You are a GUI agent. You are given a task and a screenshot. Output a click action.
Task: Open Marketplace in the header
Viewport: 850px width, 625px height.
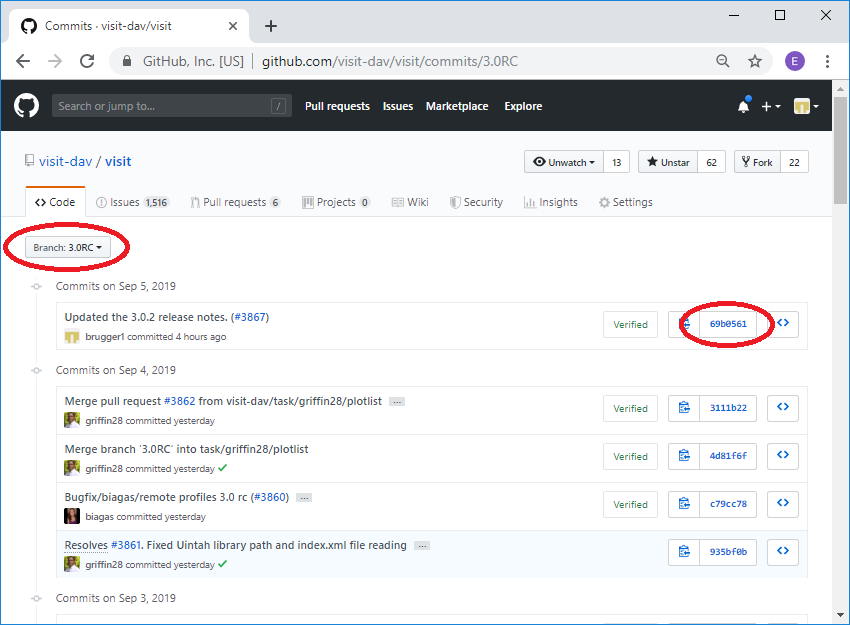(x=457, y=106)
